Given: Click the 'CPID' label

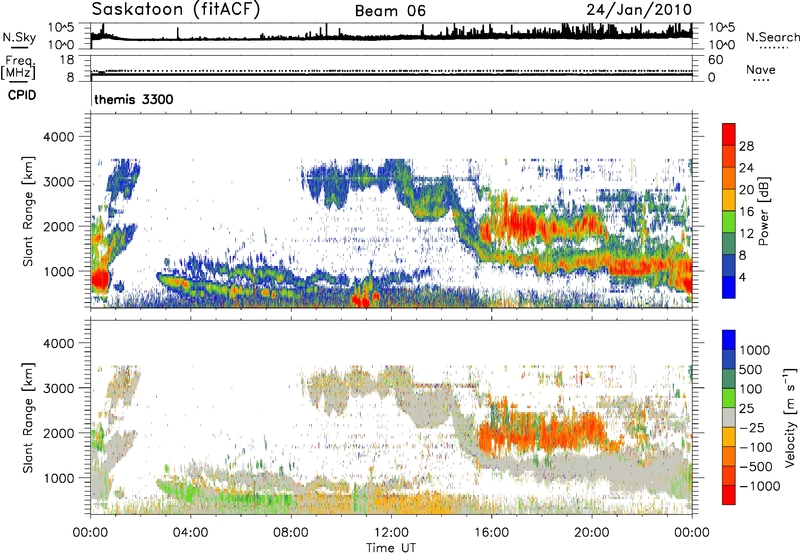Looking at the screenshot, I should click(x=22, y=95).
